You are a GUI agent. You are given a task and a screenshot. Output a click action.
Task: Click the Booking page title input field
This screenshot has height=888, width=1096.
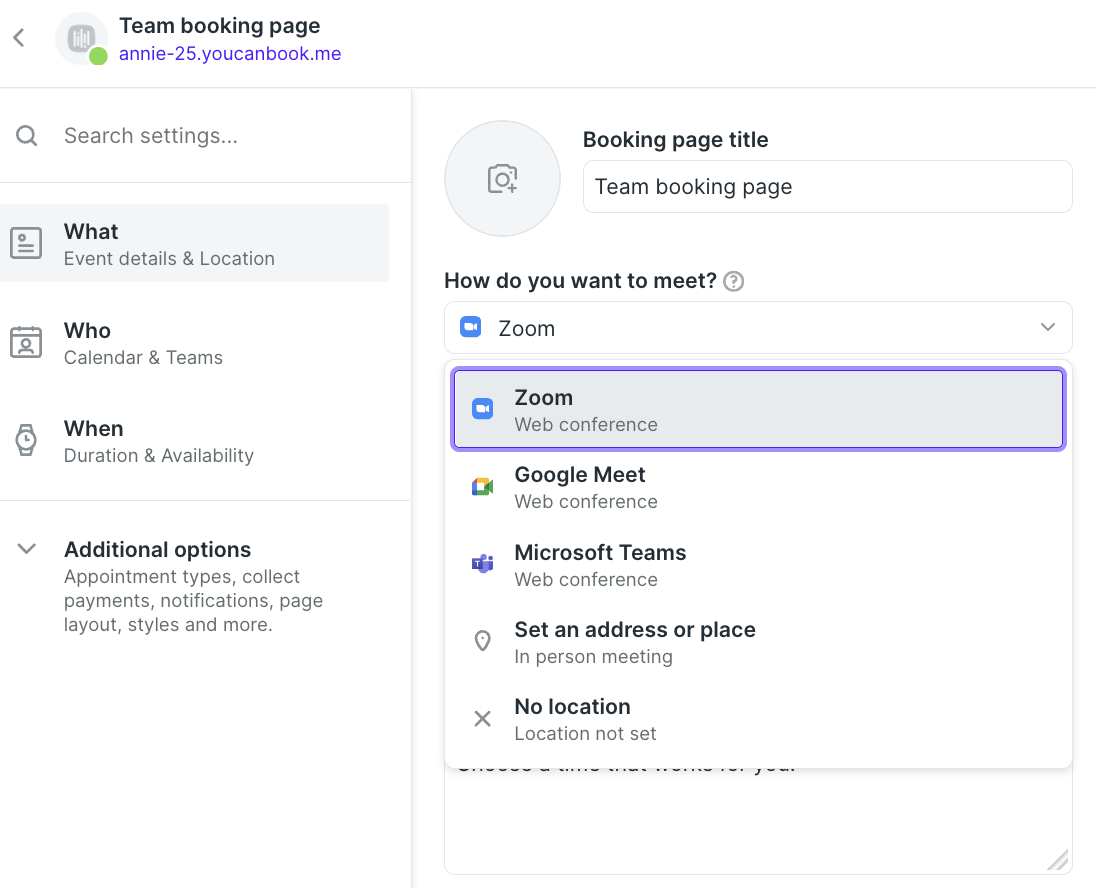[827, 187]
